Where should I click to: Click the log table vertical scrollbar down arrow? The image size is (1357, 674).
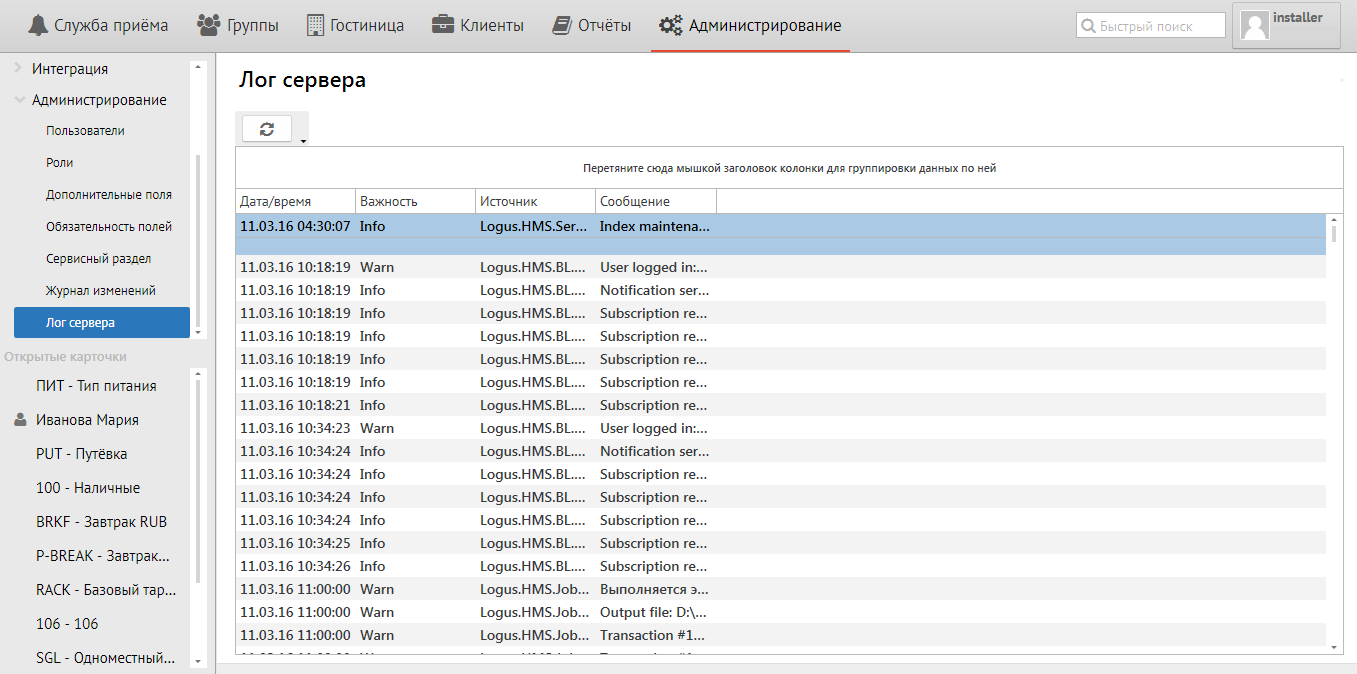pos(1334,647)
